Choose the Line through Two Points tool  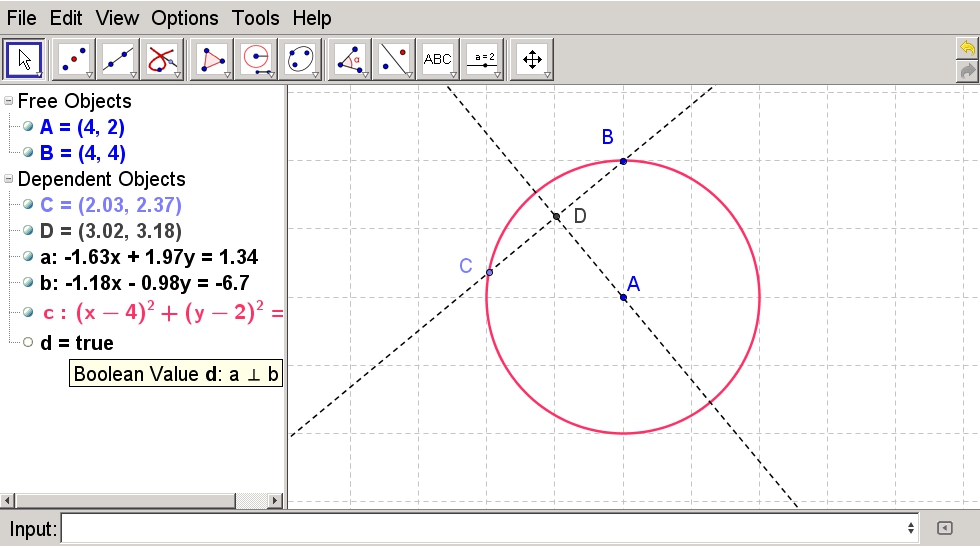(118, 60)
